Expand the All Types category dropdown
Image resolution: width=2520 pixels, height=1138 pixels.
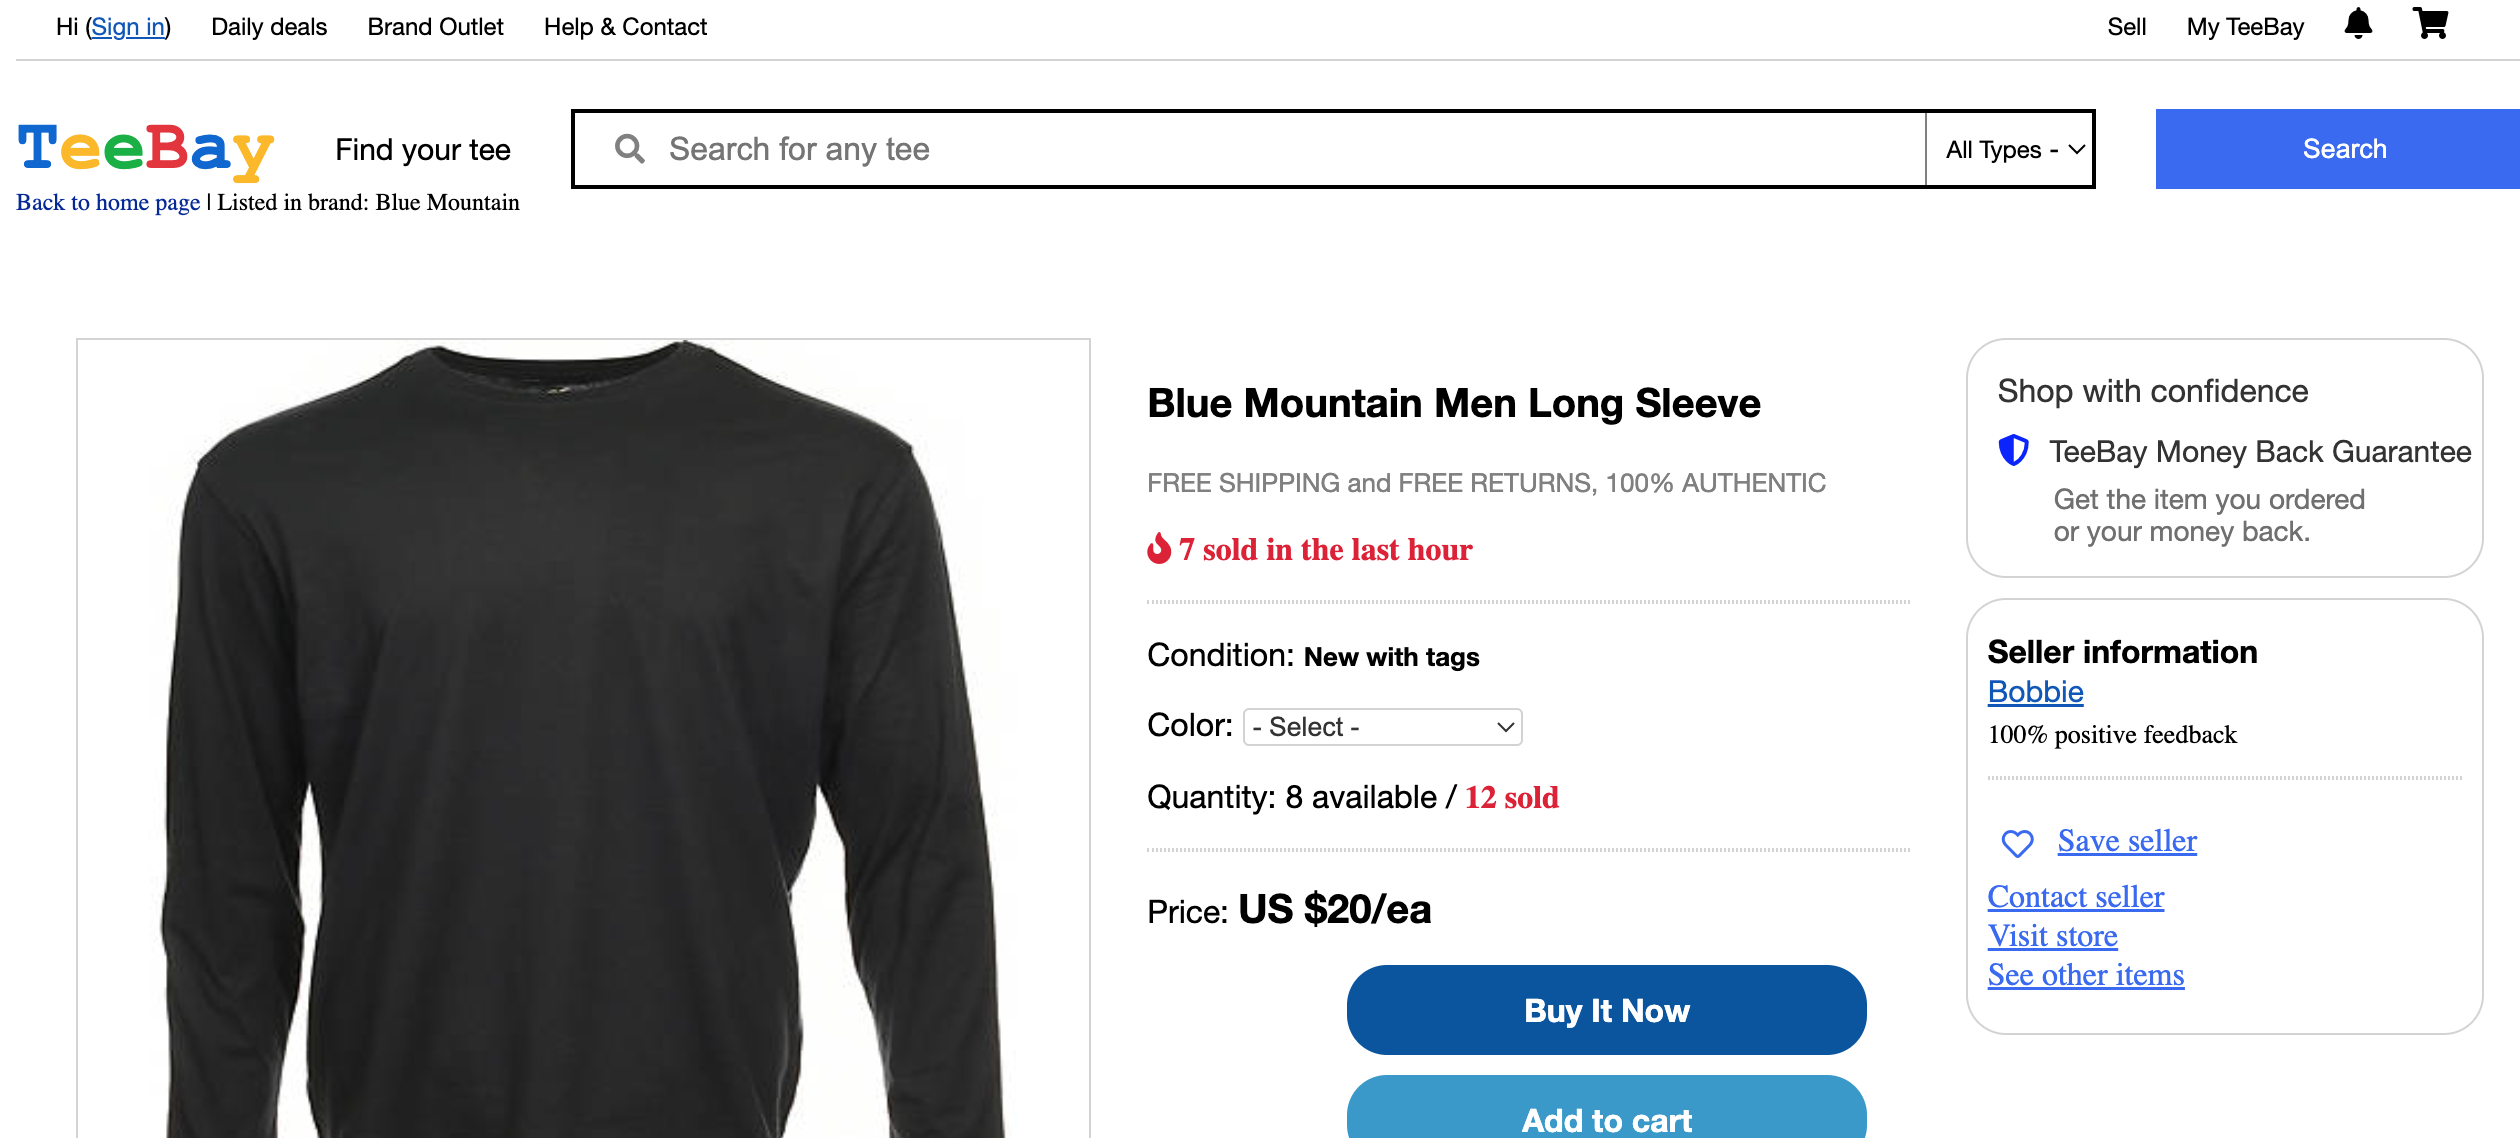coord(2010,149)
